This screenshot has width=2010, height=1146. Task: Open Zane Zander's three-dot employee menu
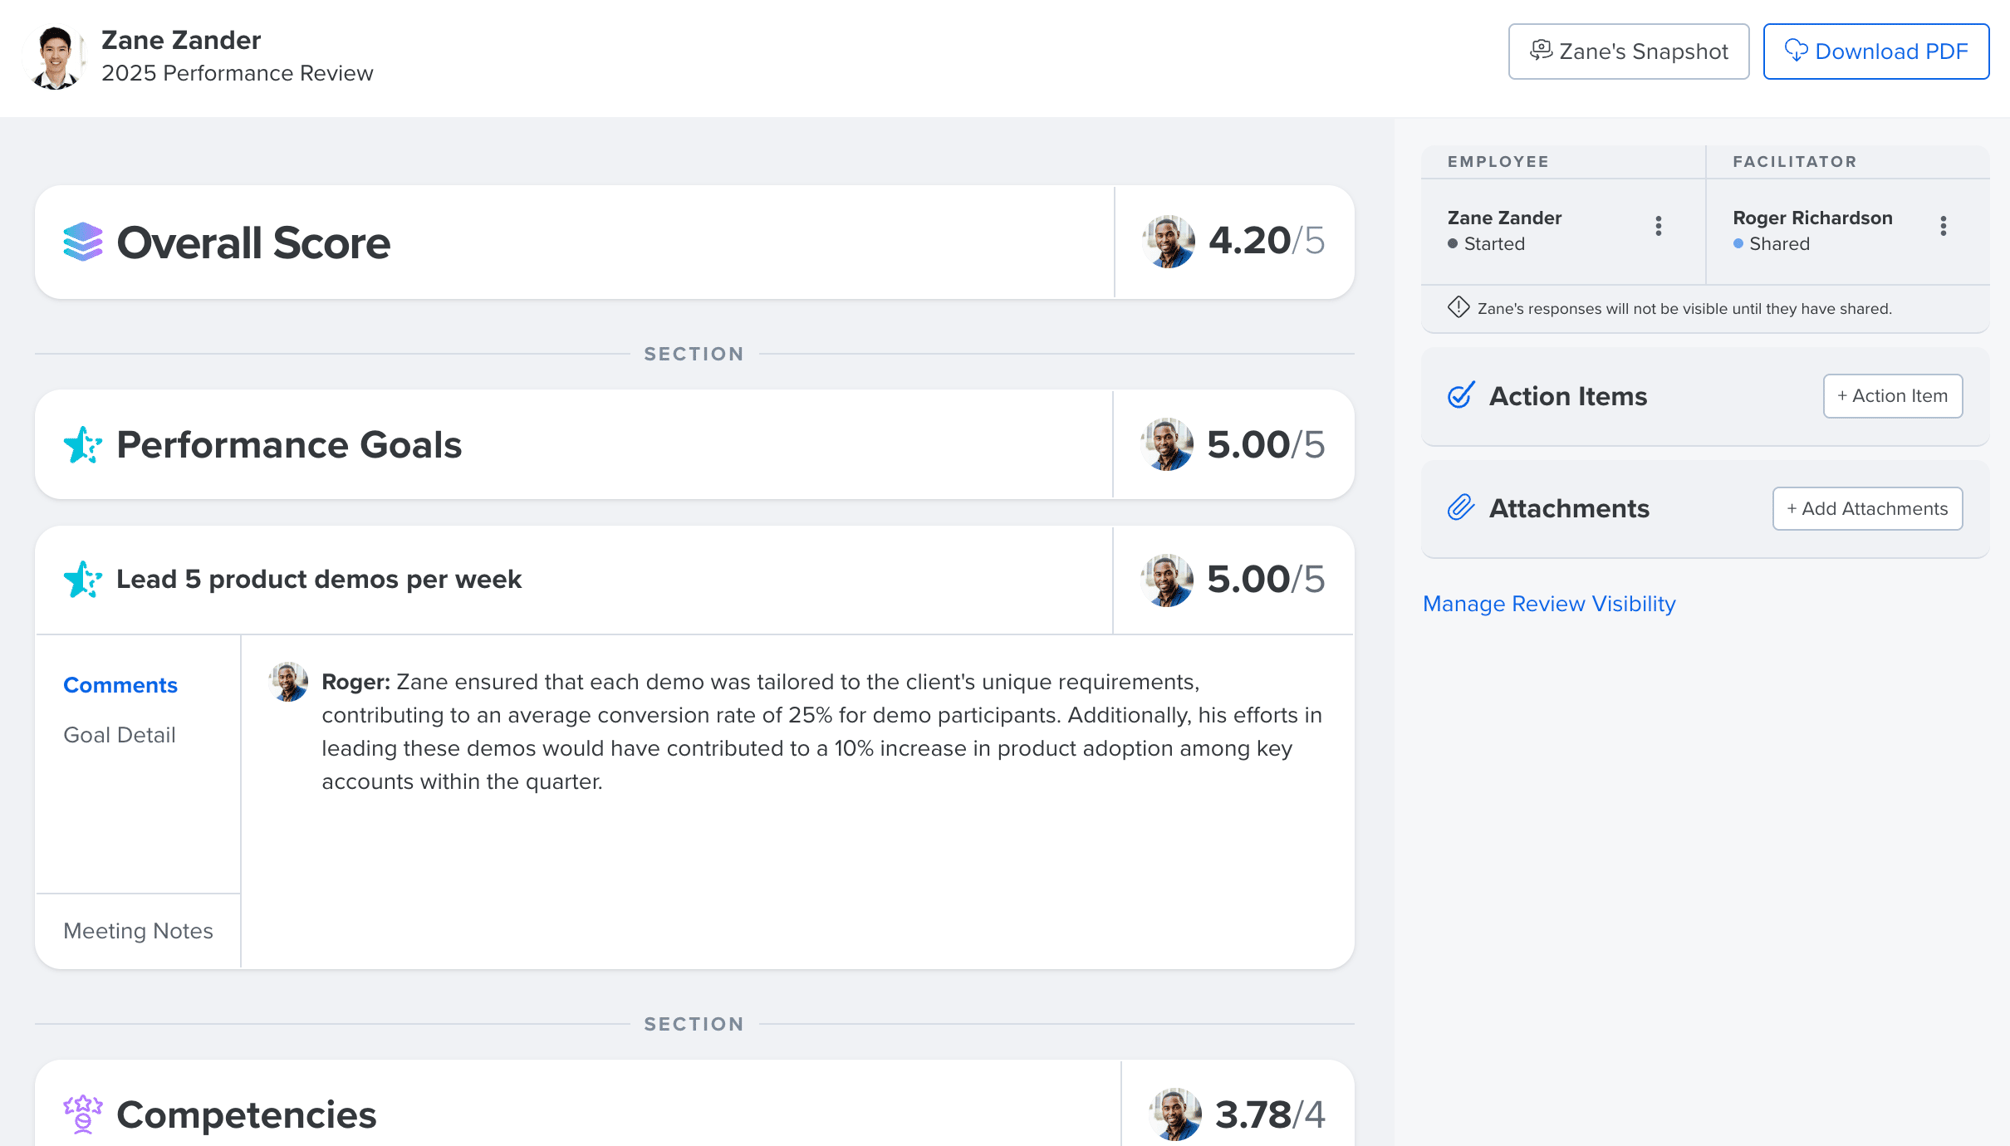pos(1658,227)
